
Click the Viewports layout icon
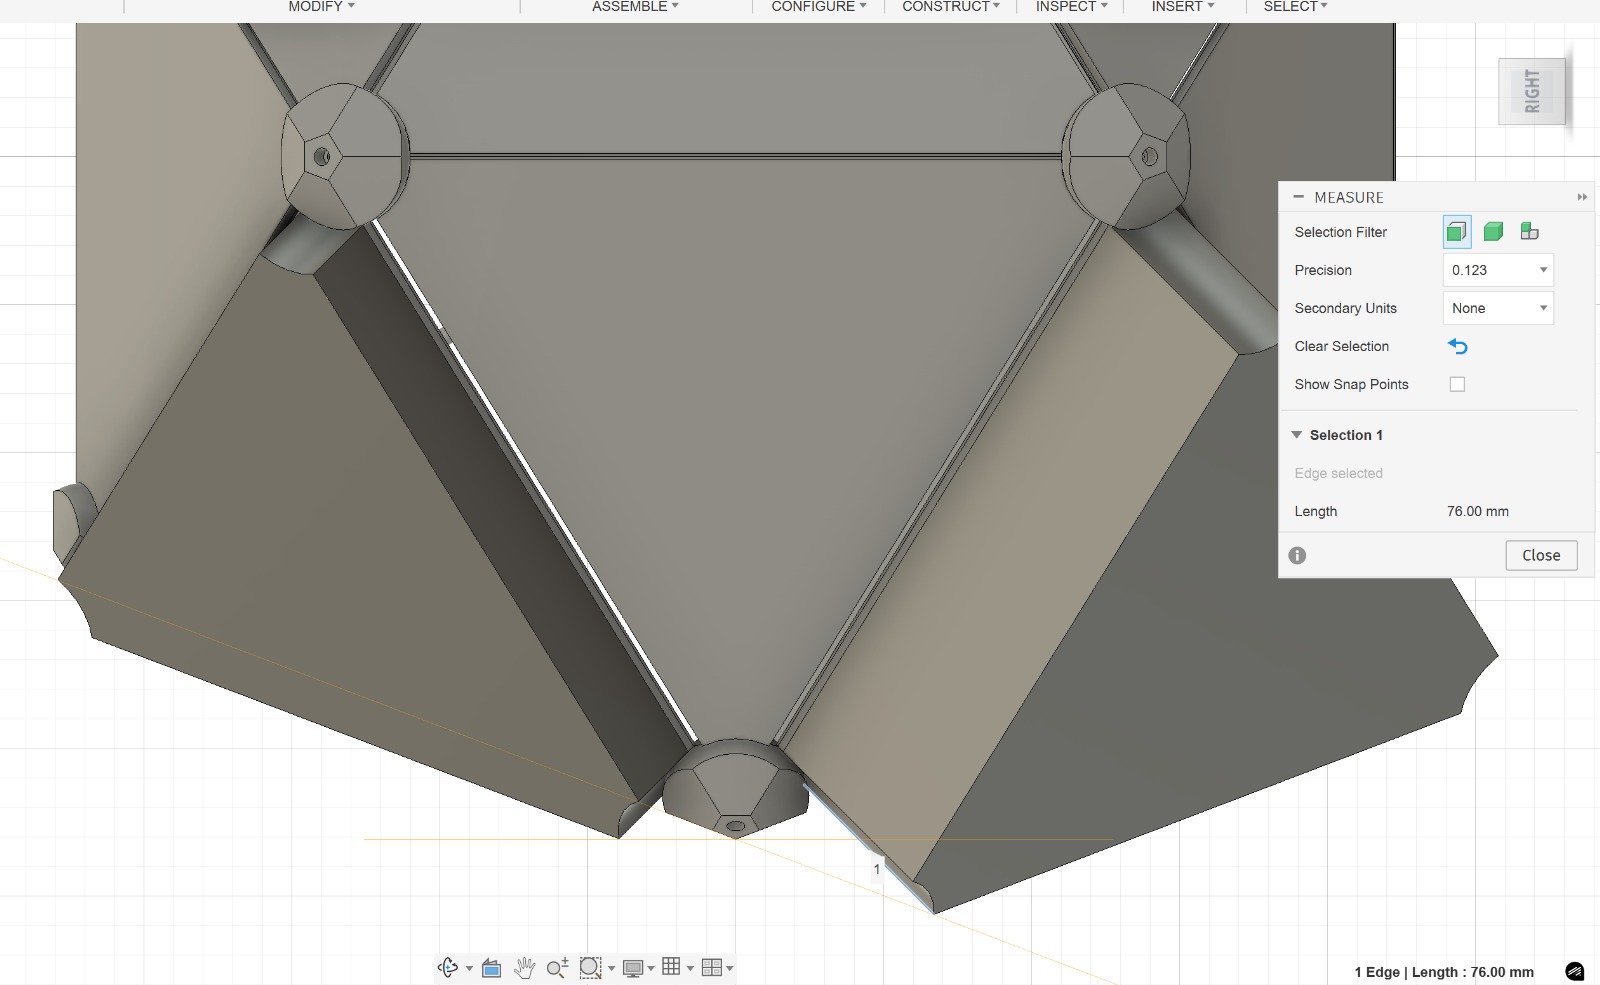[712, 967]
